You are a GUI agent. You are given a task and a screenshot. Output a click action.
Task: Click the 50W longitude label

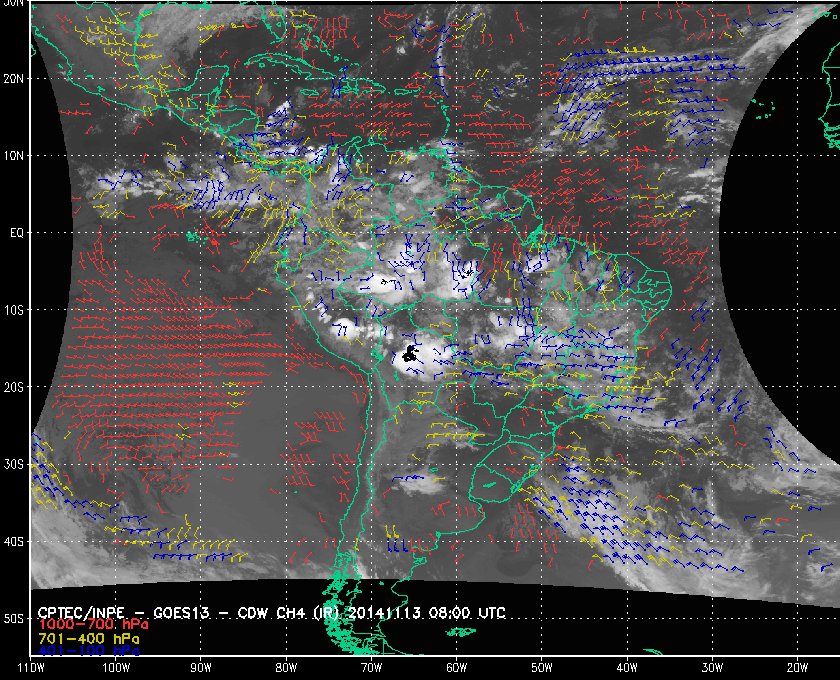[542, 668]
